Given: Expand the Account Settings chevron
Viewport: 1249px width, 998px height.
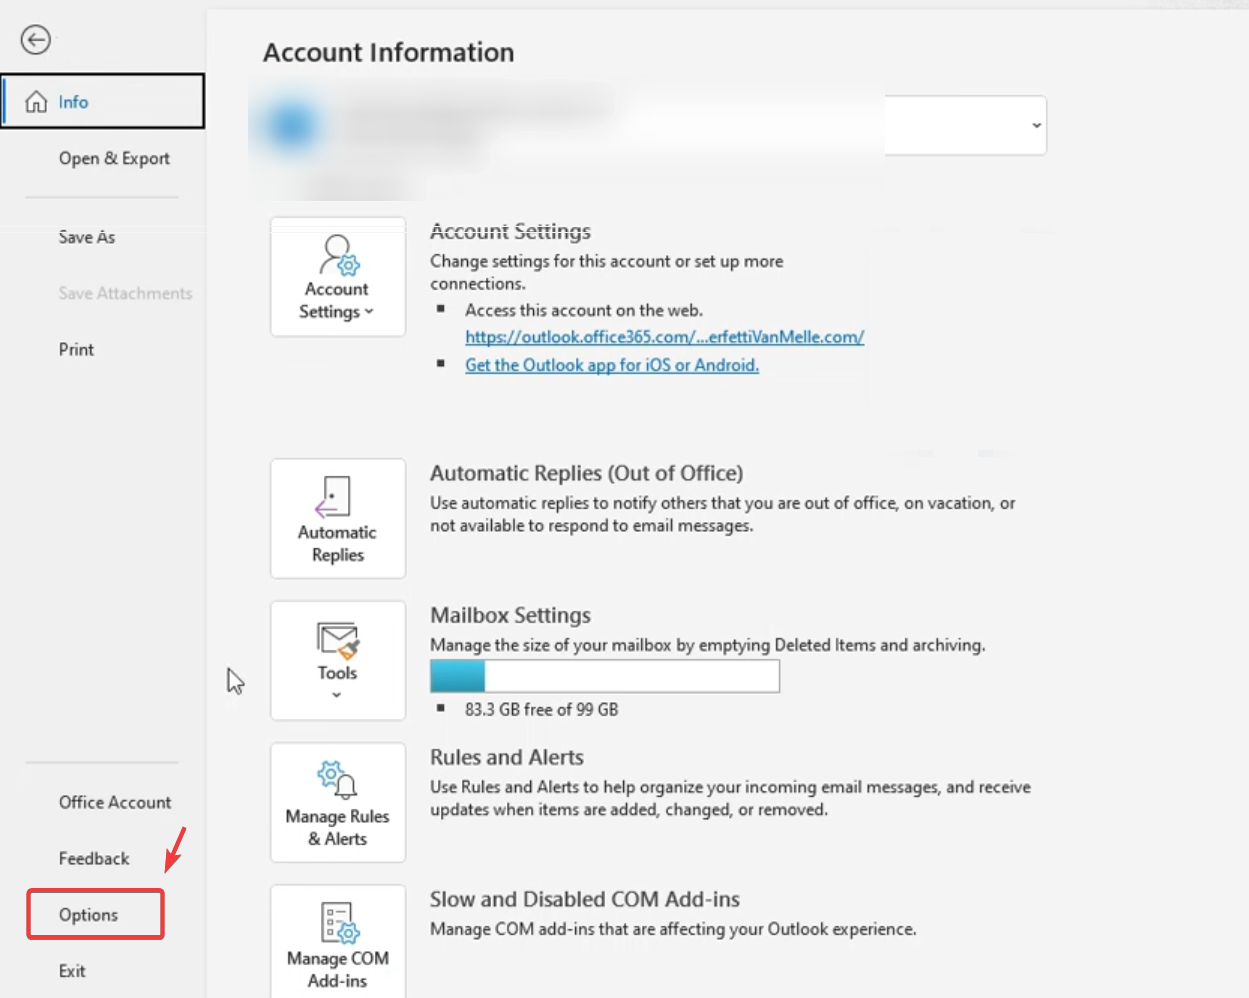Looking at the screenshot, I should point(369,312).
